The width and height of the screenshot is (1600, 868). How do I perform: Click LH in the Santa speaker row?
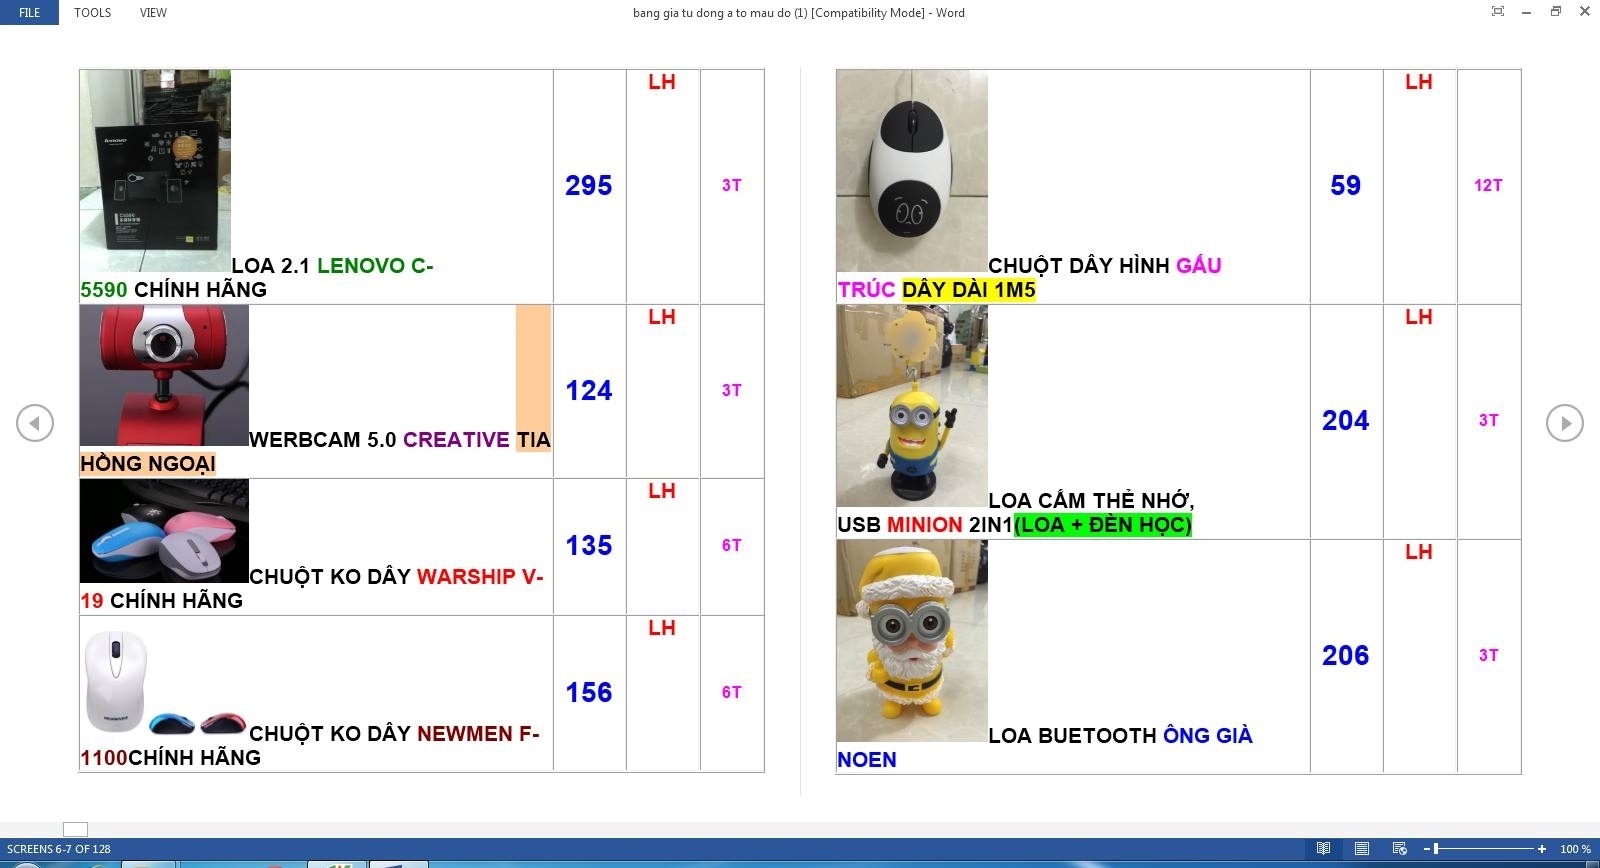click(1419, 552)
